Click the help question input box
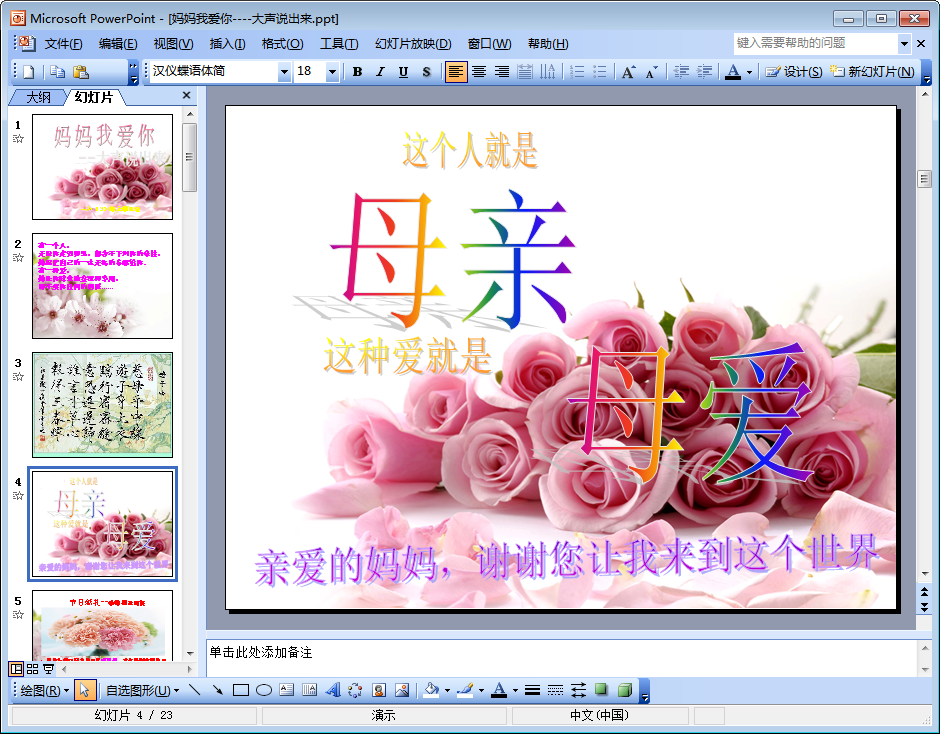 816,43
